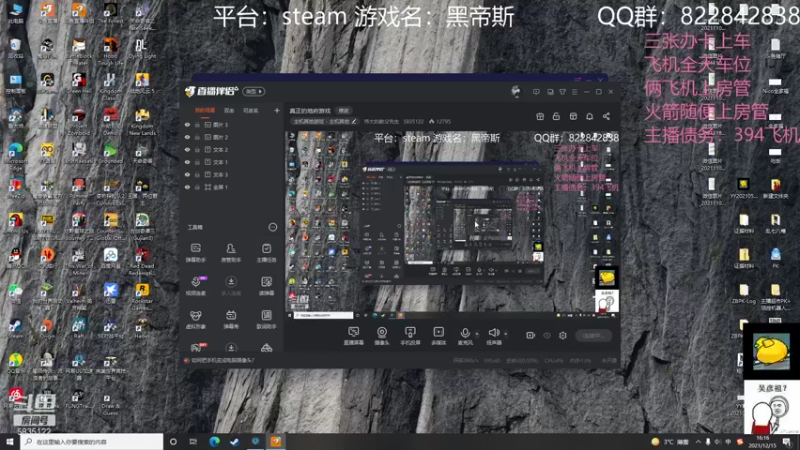Open the yellow duck image thumbnail
Viewport: 800px width, 450px height.
[771, 351]
